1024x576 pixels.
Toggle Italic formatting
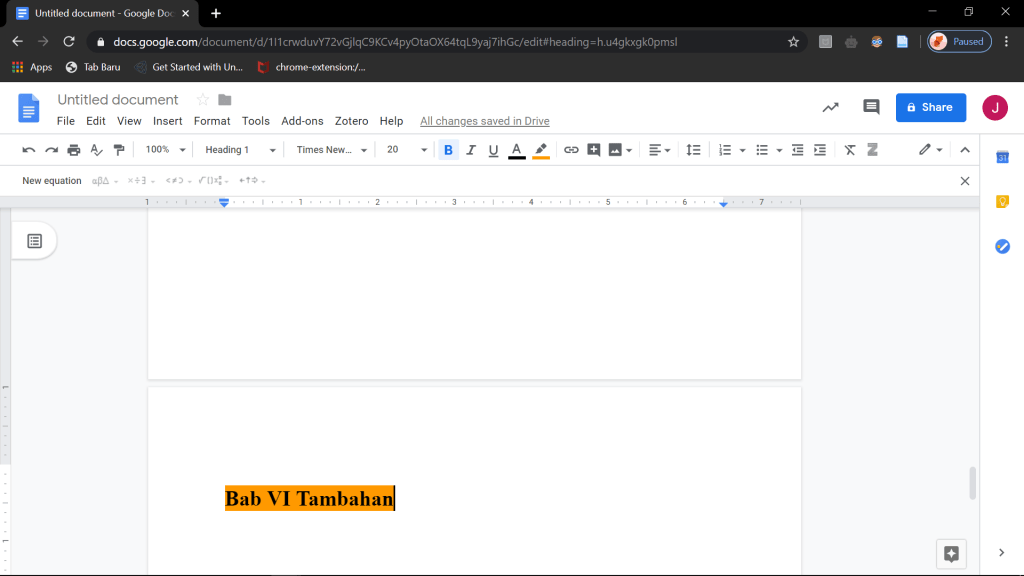pyautogui.click(x=470, y=150)
